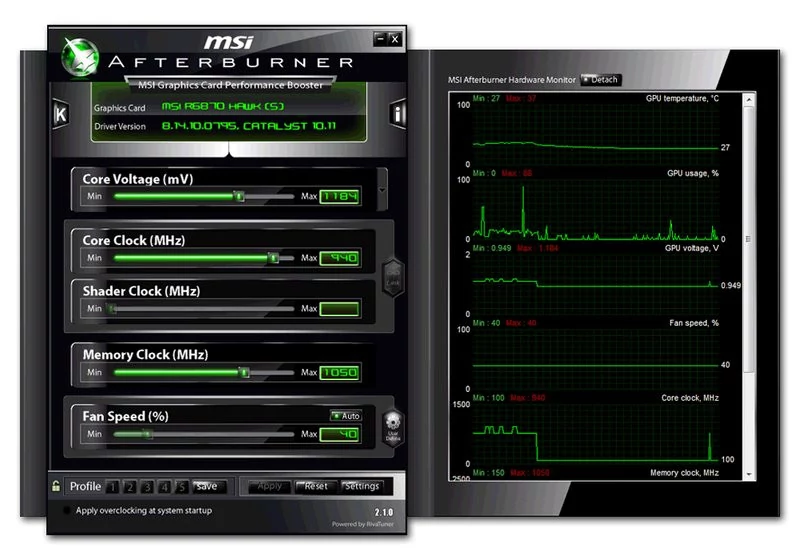The height and width of the screenshot is (560, 800).
Task: Click the Core clock graph
Action: click(595, 434)
